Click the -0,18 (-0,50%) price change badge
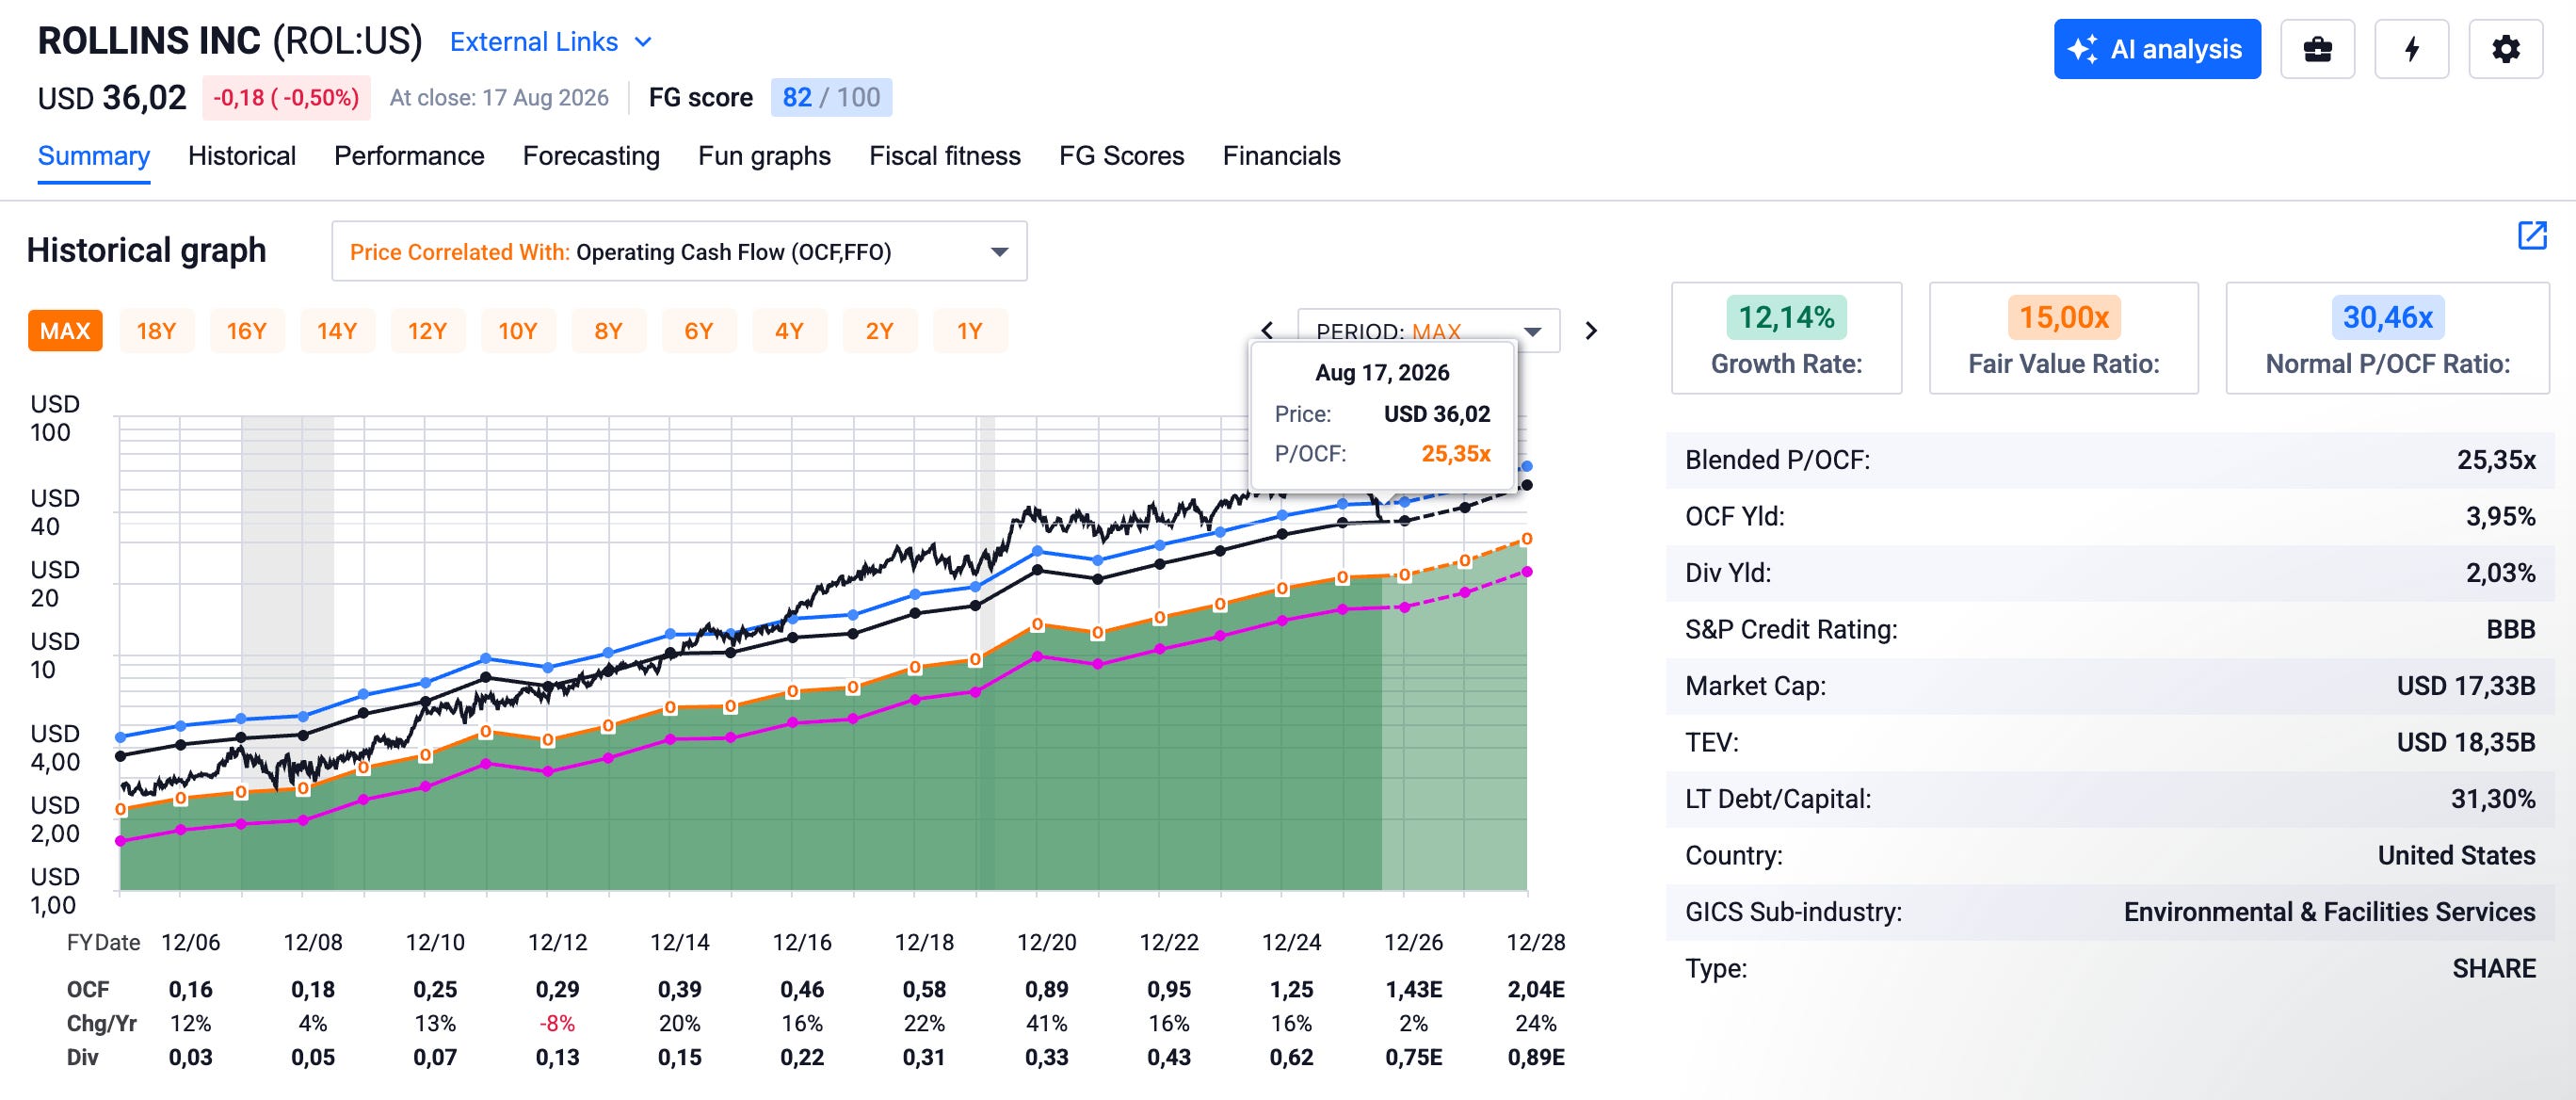The height and width of the screenshot is (1100, 2576). point(286,98)
